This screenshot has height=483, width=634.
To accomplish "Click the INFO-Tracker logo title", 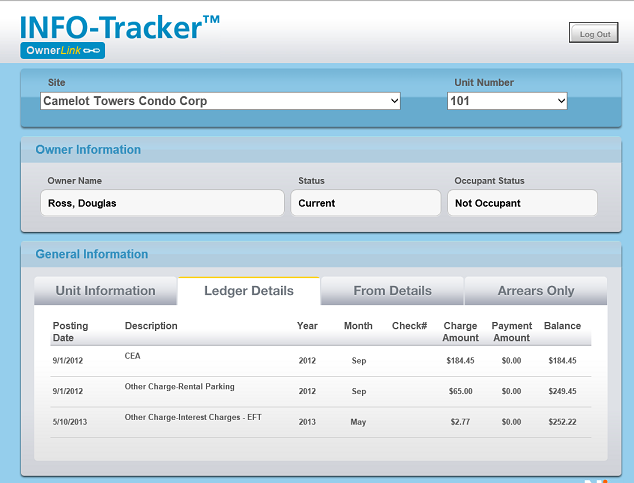I will (120, 27).
